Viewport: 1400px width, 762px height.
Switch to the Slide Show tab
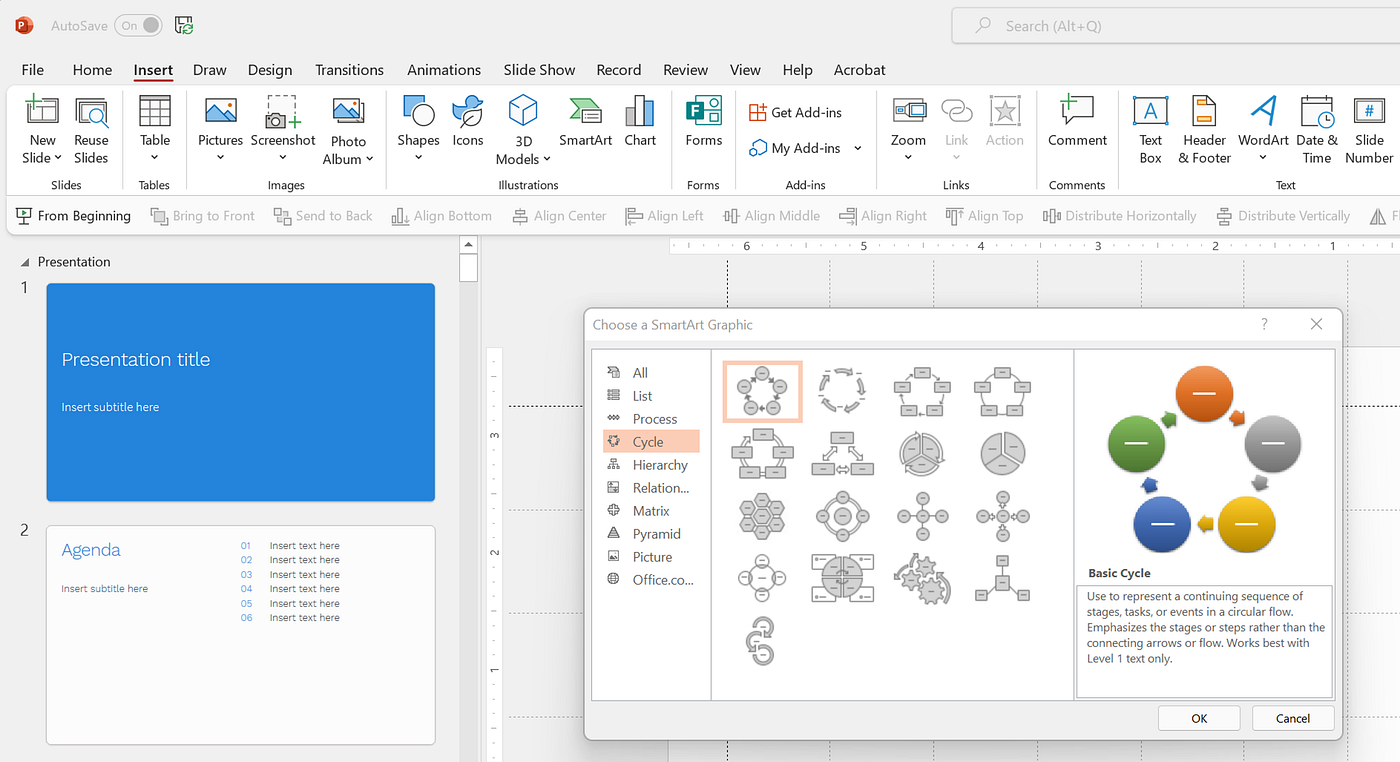[539, 70]
